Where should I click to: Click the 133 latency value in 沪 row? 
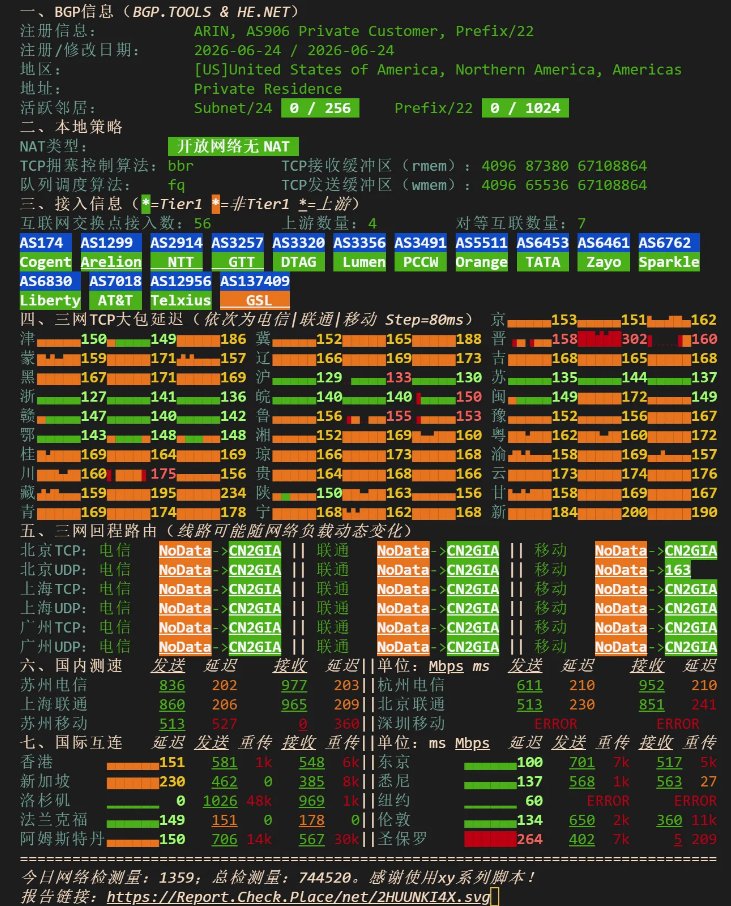[399, 377]
